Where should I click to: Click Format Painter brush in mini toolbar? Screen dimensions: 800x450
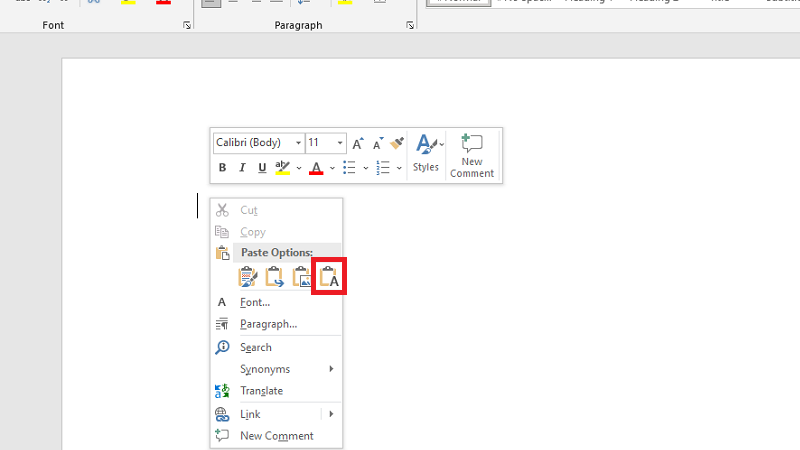tap(396, 143)
